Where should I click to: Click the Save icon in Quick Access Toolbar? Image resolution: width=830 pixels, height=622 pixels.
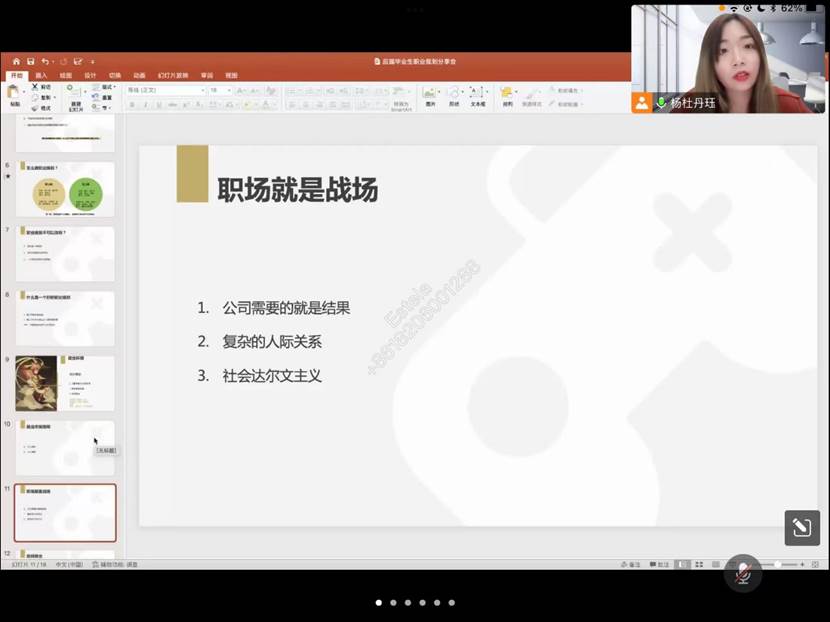30,62
